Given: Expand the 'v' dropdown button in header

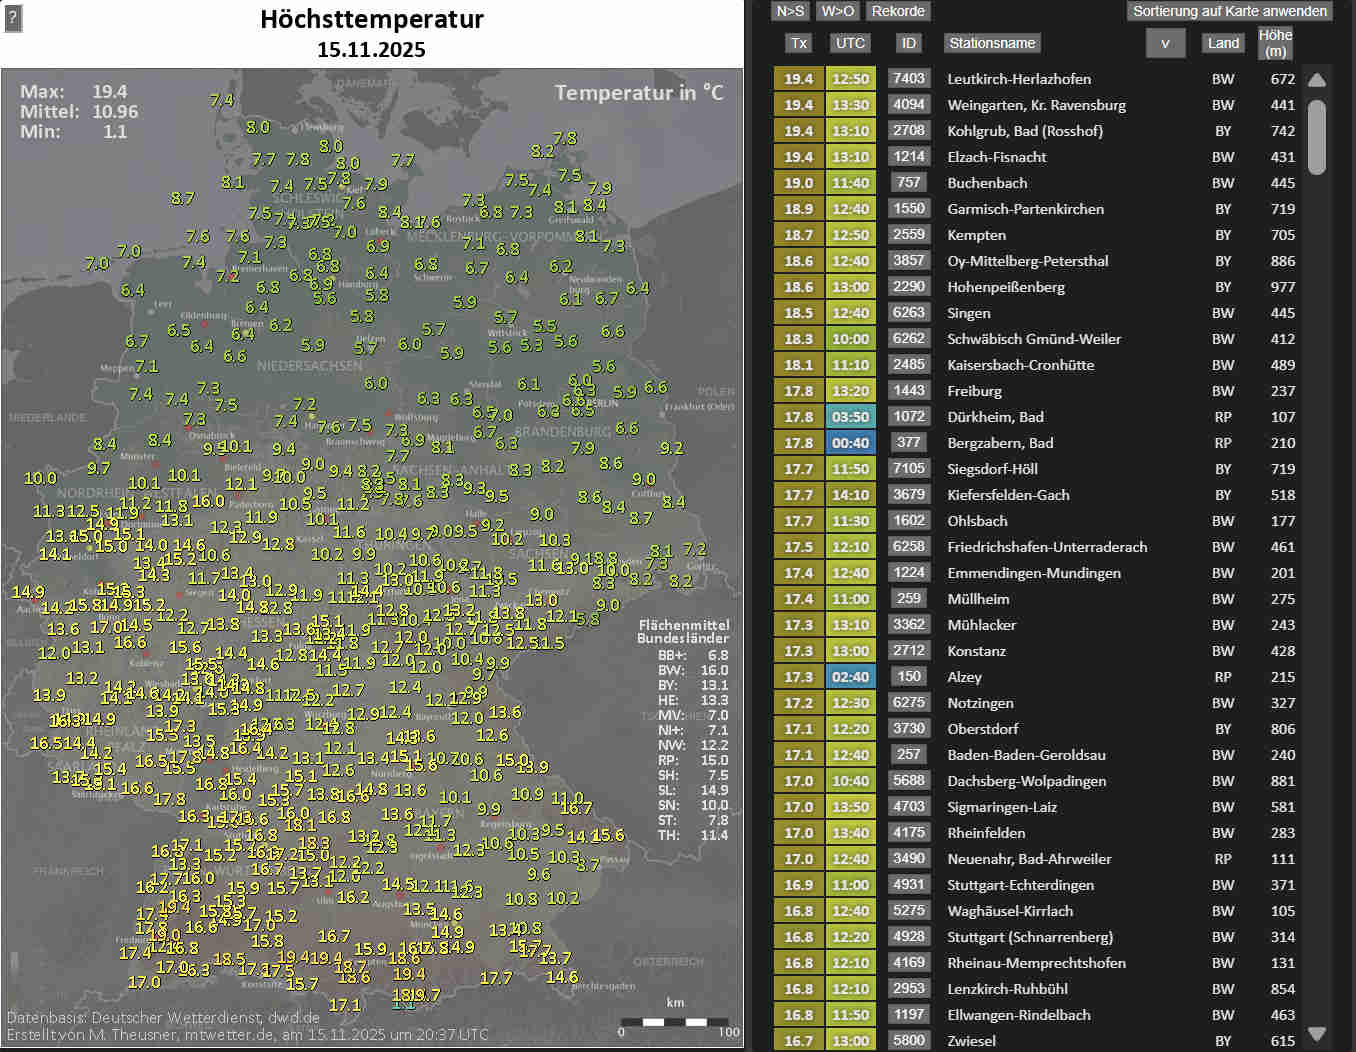Looking at the screenshot, I should pyautogui.click(x=1165, y=43).
